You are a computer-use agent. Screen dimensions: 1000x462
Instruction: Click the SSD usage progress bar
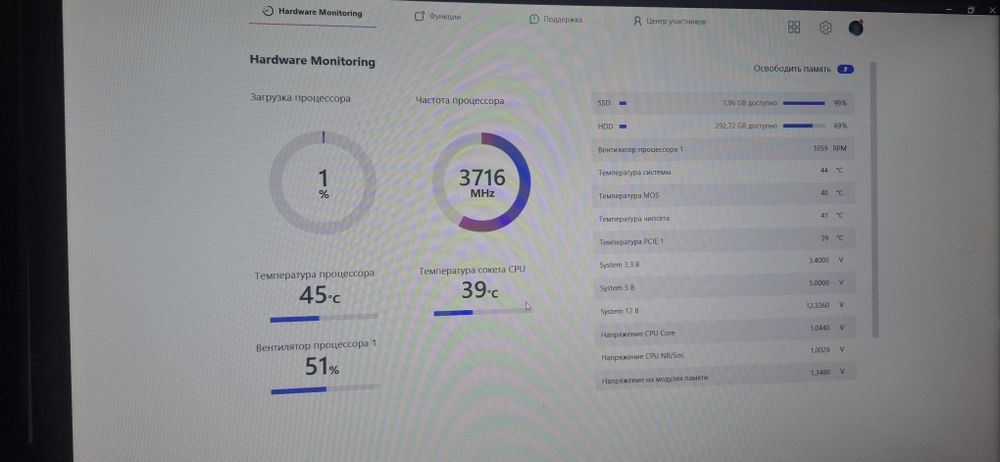[x=804, y=103]
